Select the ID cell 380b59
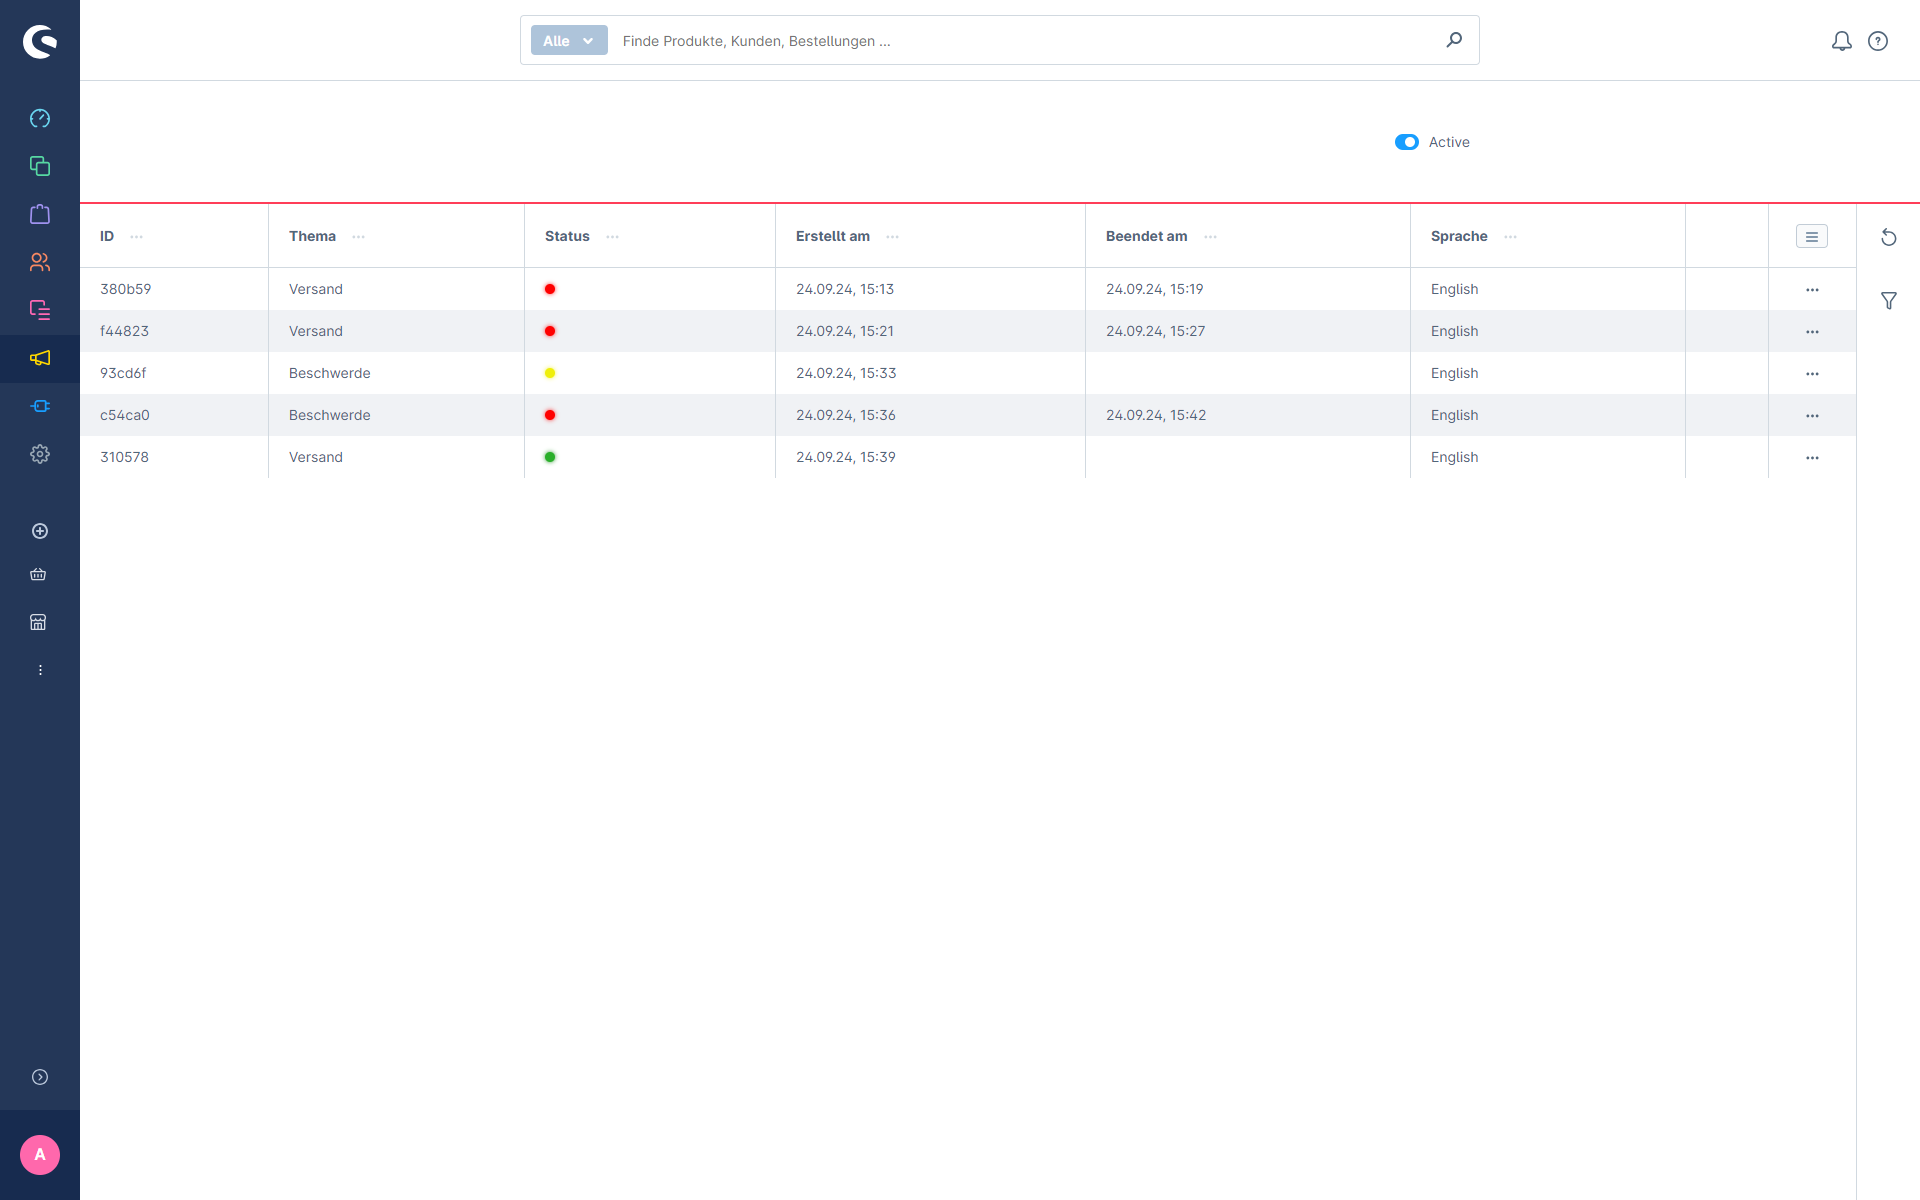Image resolution: width=1920 pixels, height=1200 pixels. (126, 289)
